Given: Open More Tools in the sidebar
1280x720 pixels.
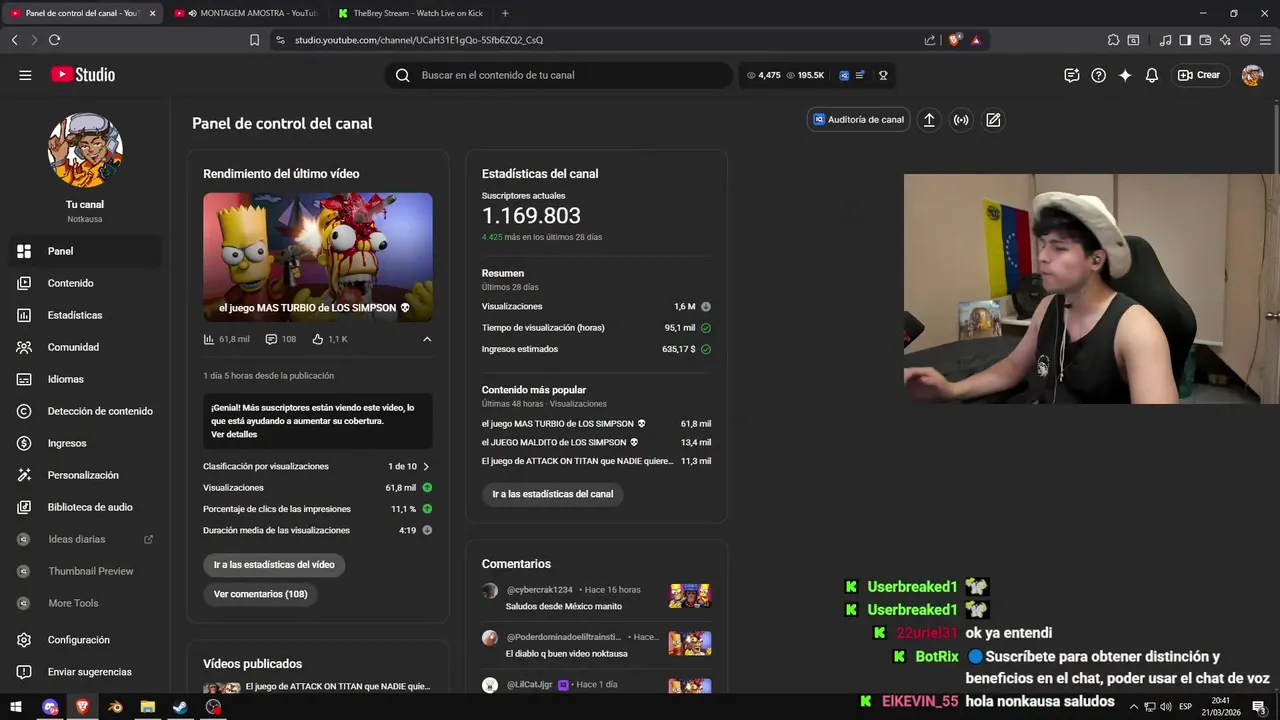Looking at the screenshot, I should point(85,603).
